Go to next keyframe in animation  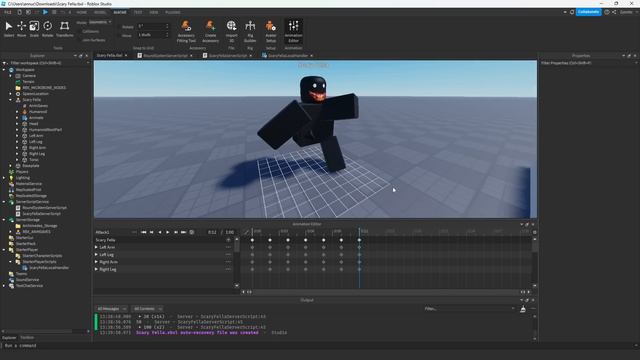pos(176,232)
